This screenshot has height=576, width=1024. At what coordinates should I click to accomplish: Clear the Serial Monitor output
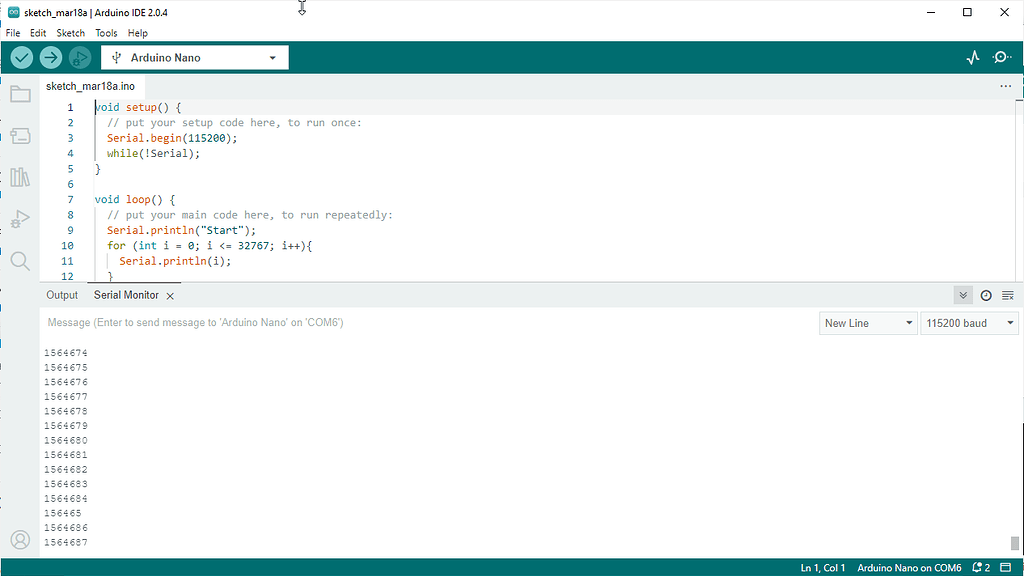[1008, 295]
